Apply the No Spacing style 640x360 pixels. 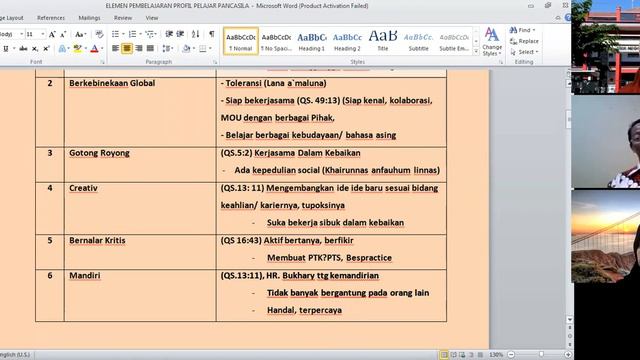(276, 41)
